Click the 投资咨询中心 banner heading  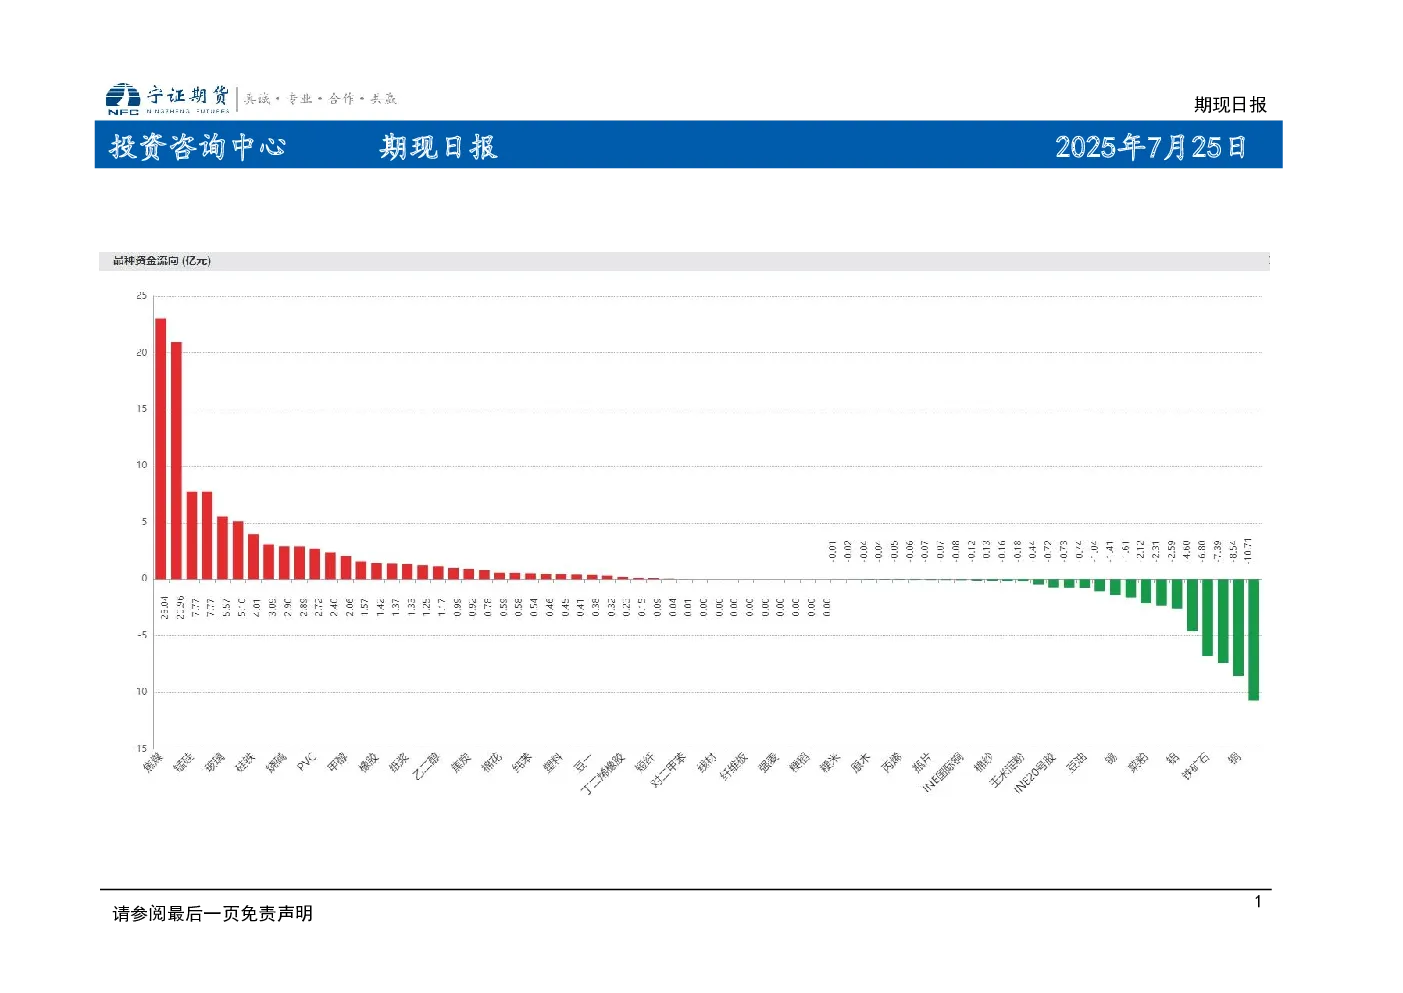point(197,147)
